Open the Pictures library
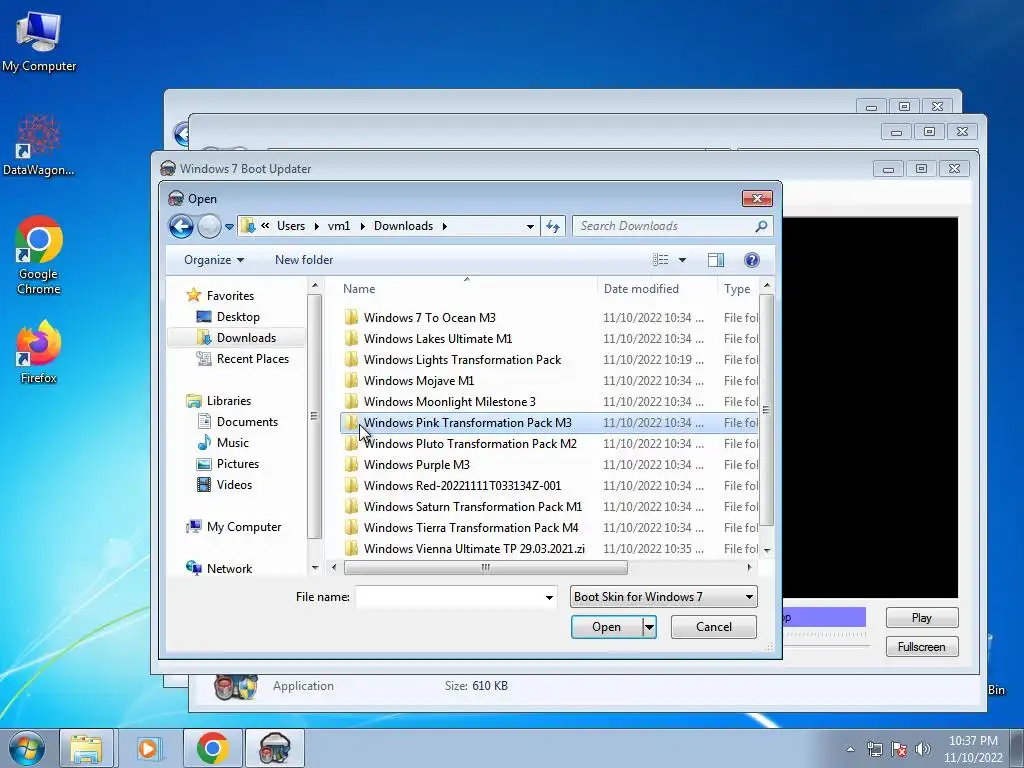This screenshot has width=1024, height=768. (238, 464)
